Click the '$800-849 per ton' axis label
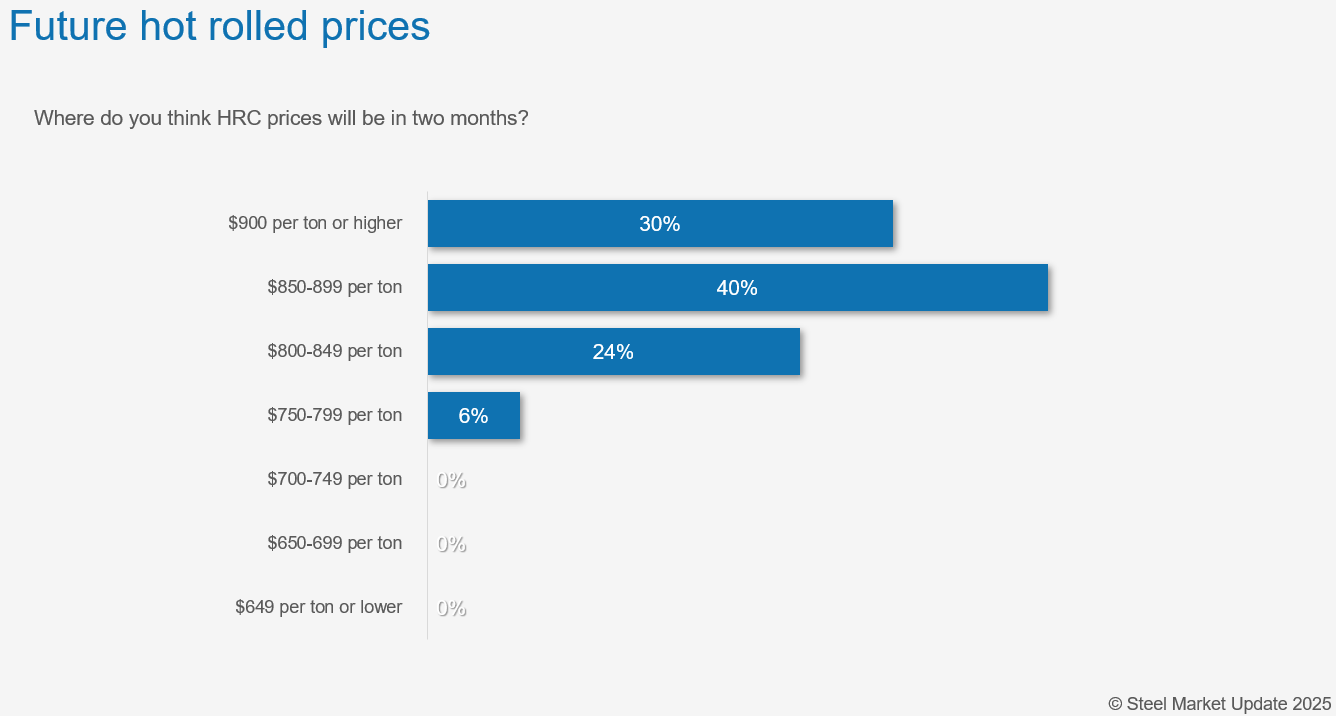Image resolution: width=1336 pixels, height=716 pixels. point(334,351)
